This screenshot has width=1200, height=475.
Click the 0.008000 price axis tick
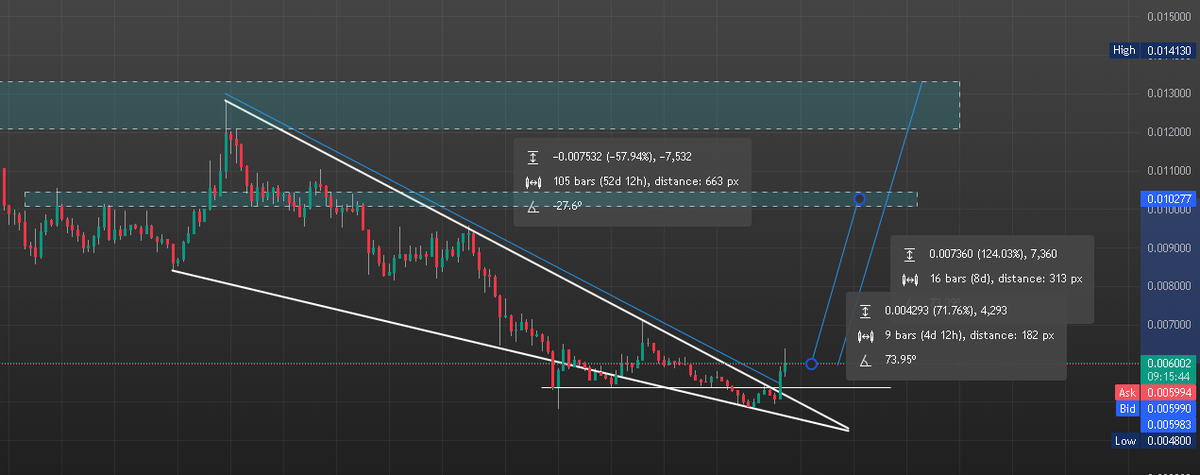click(1169, 287)
